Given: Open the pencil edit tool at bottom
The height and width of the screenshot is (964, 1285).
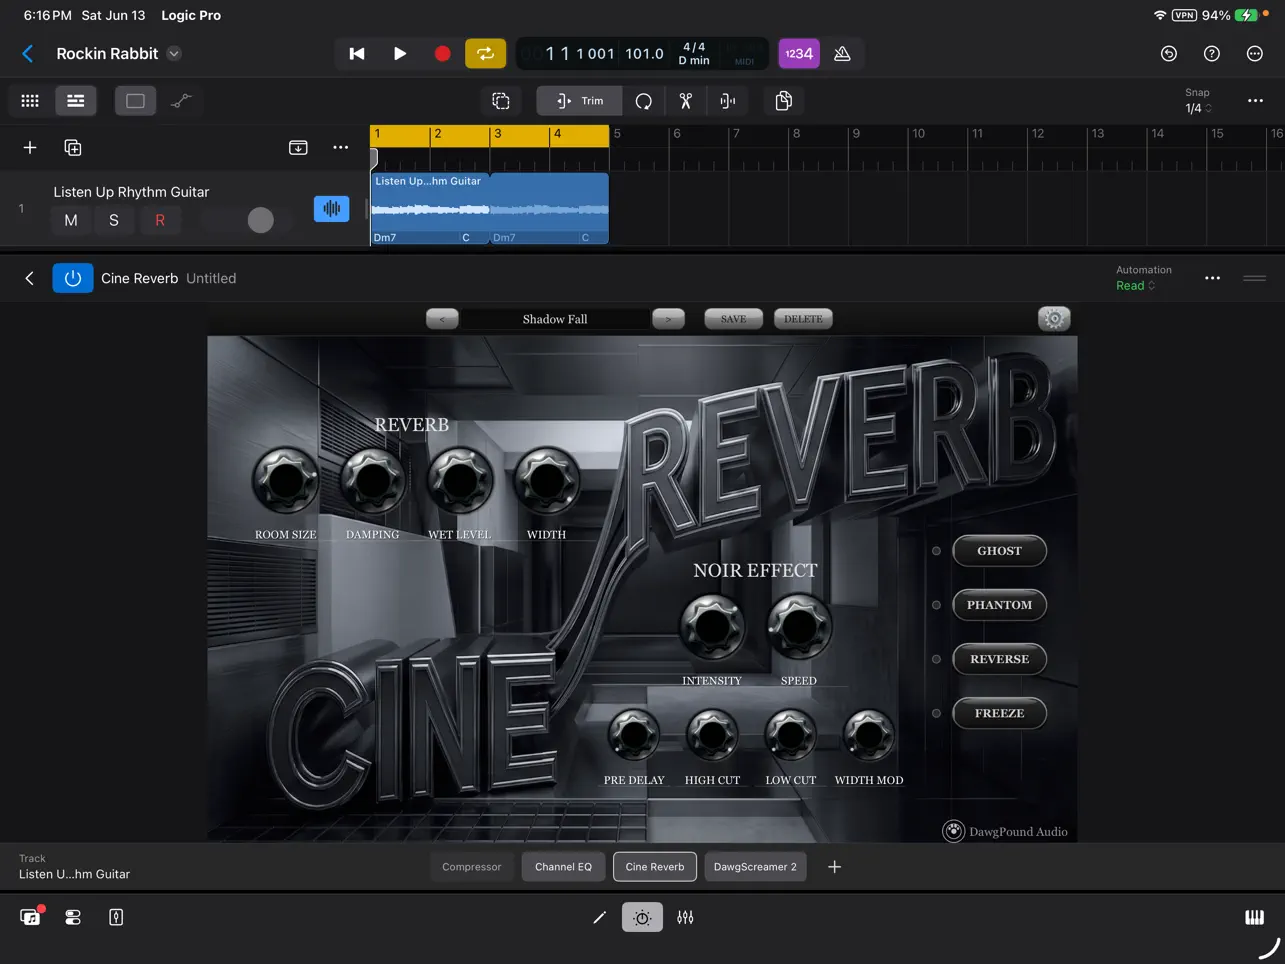Looking at the screenshot, I should click(599, 917).
